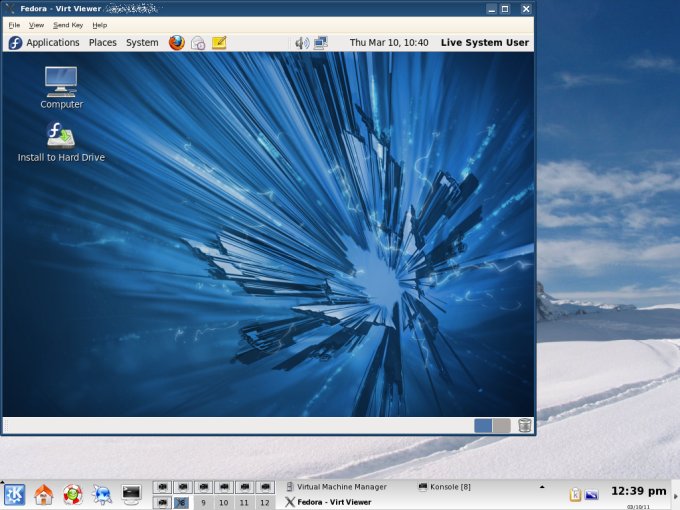
Task: Click the volume speaker icon
Action: pos(301,43)
